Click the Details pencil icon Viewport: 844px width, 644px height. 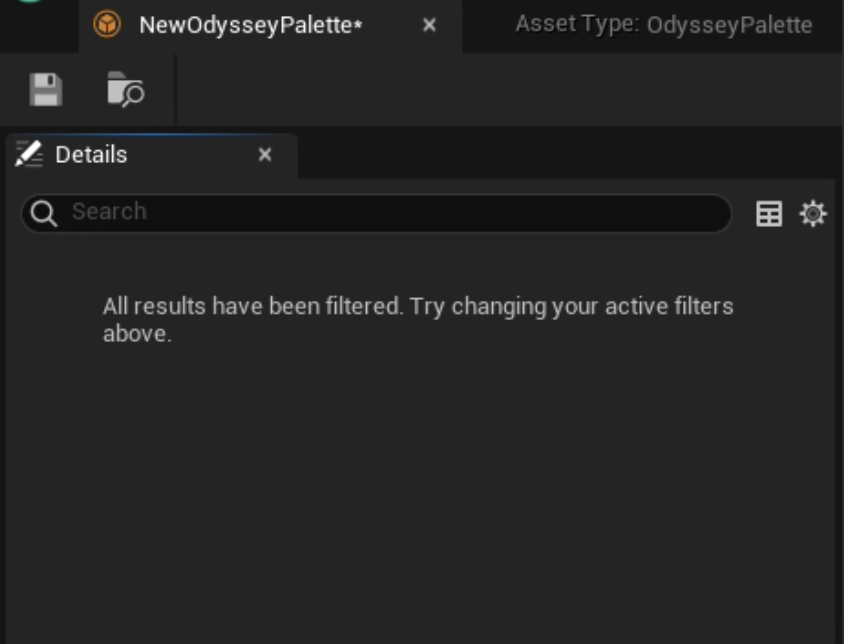tap(29, 154)
